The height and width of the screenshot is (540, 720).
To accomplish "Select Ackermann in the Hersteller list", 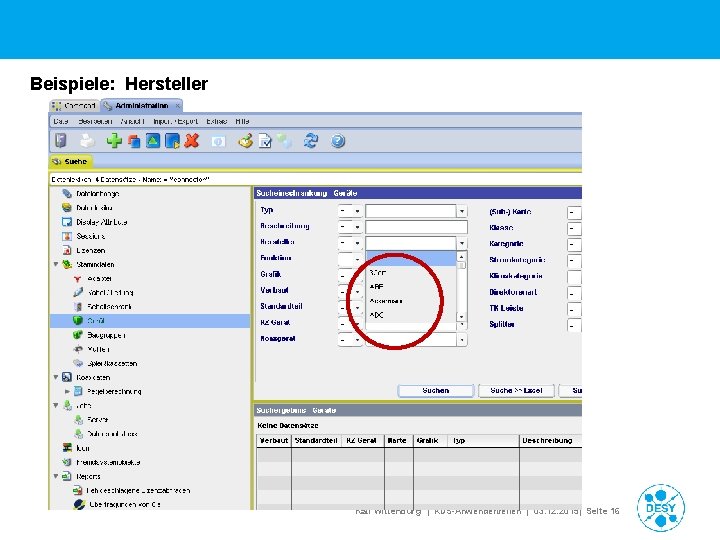I will [411, 301].
